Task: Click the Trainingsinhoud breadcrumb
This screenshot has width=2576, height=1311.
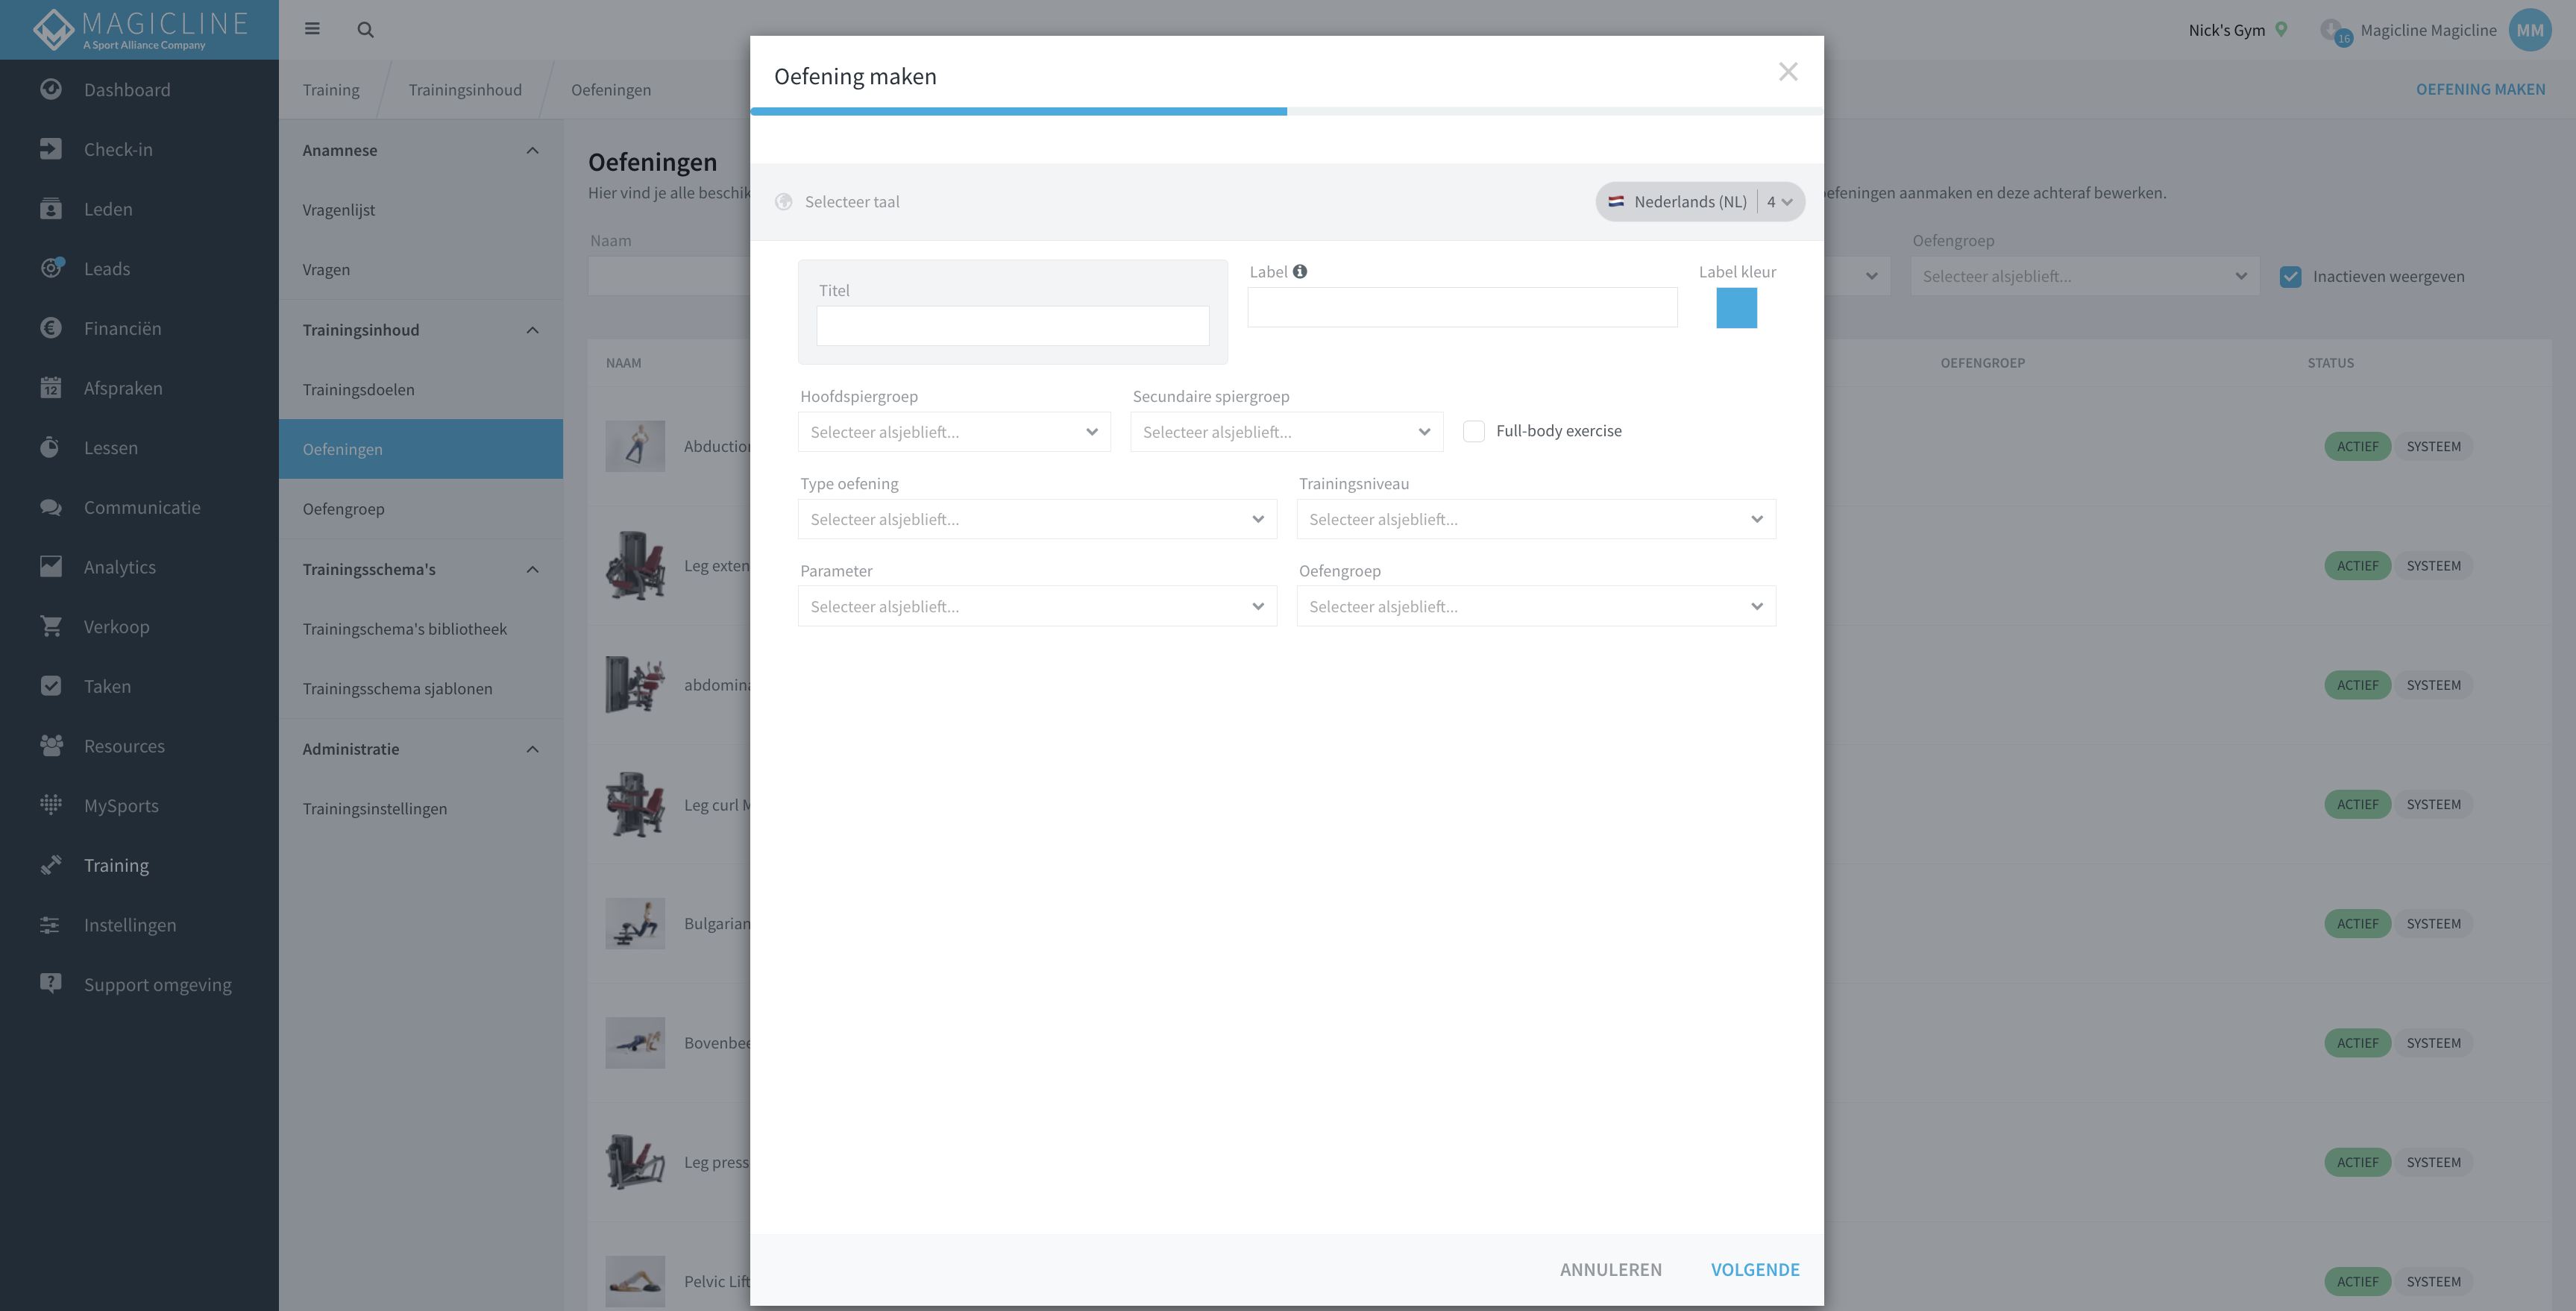Action: point(465,90)
